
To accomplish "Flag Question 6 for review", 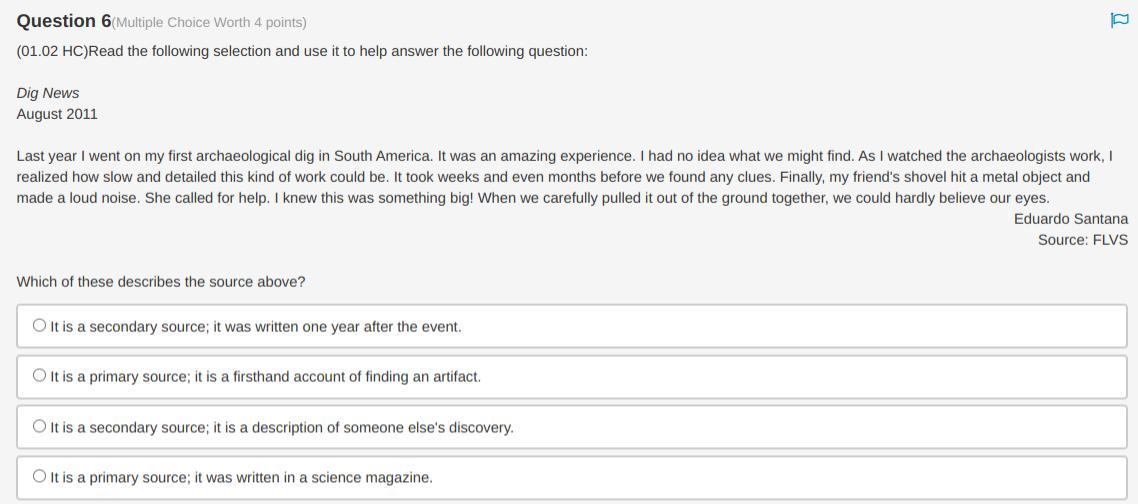I will click(x=1119, y=20).
